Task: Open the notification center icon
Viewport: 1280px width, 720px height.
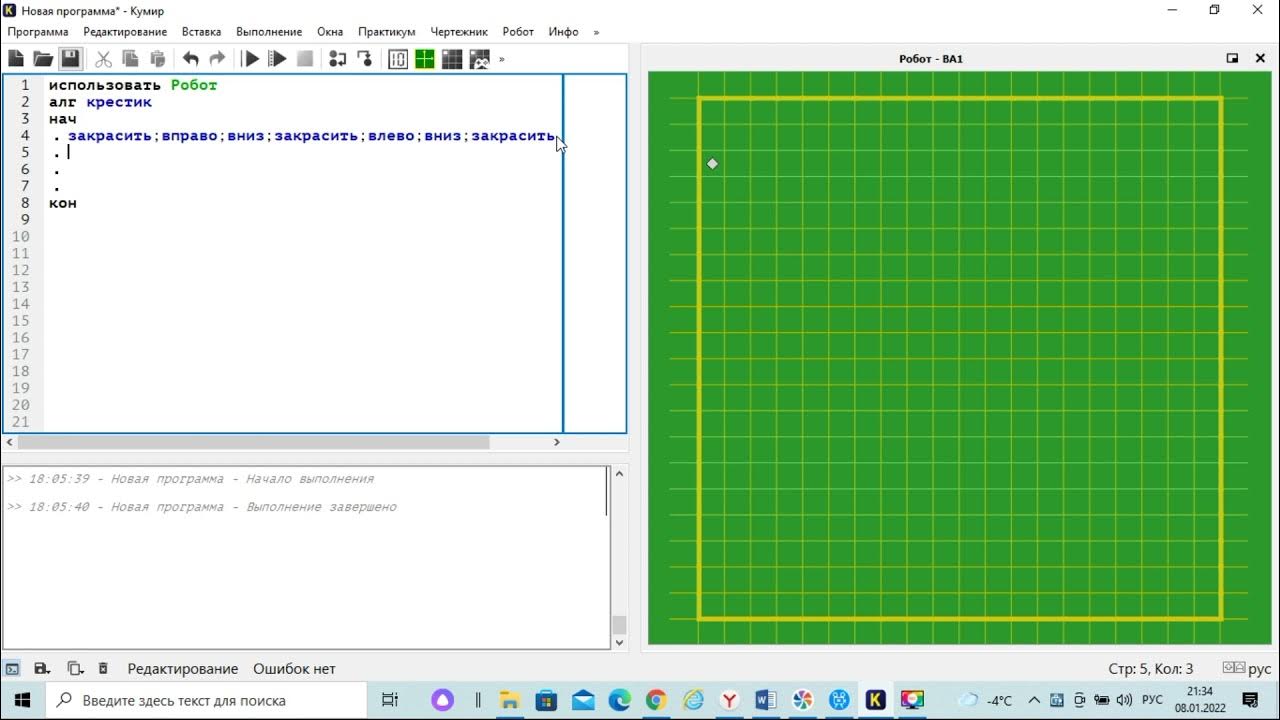Action: click(1250, 700)
